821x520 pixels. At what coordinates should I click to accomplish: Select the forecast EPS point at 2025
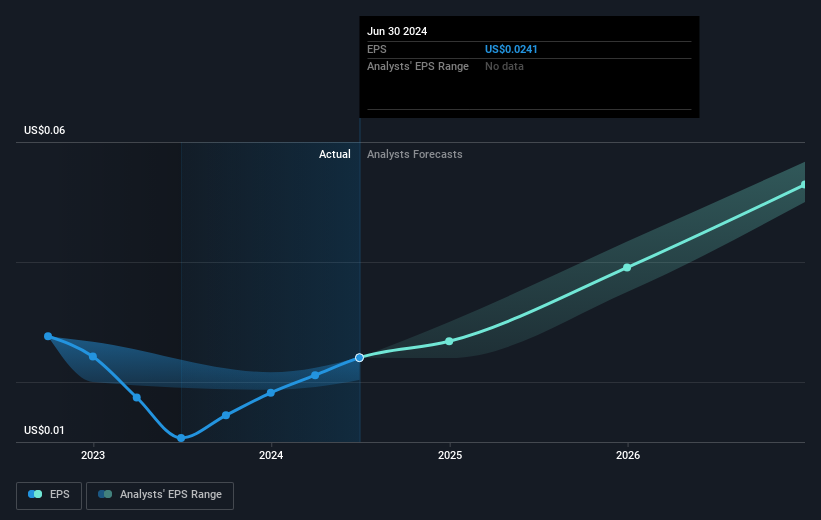click(449, 341)
